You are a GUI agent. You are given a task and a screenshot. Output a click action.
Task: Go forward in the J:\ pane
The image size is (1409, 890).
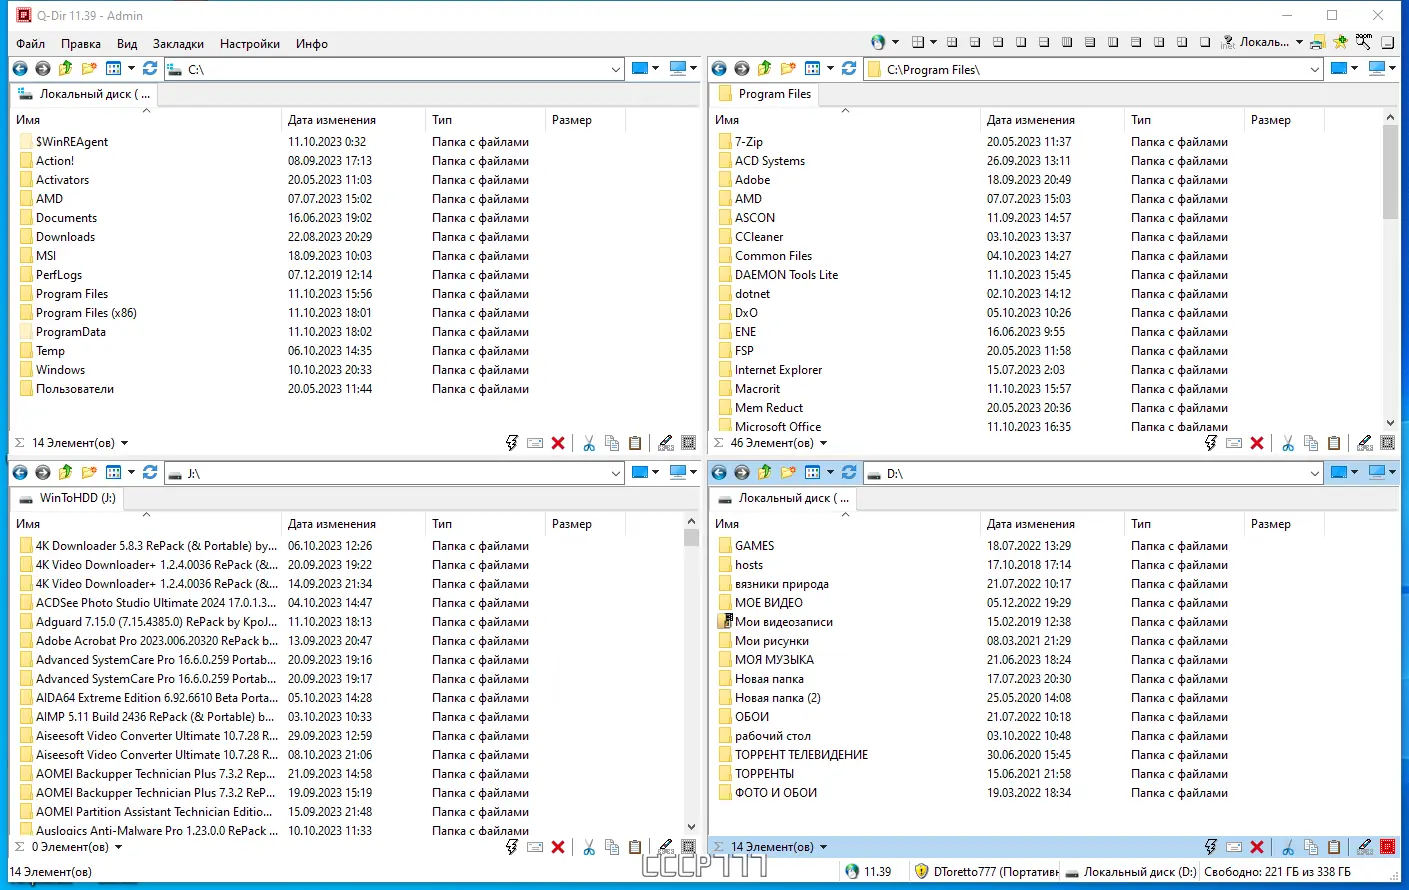click(x=42, y=473)
